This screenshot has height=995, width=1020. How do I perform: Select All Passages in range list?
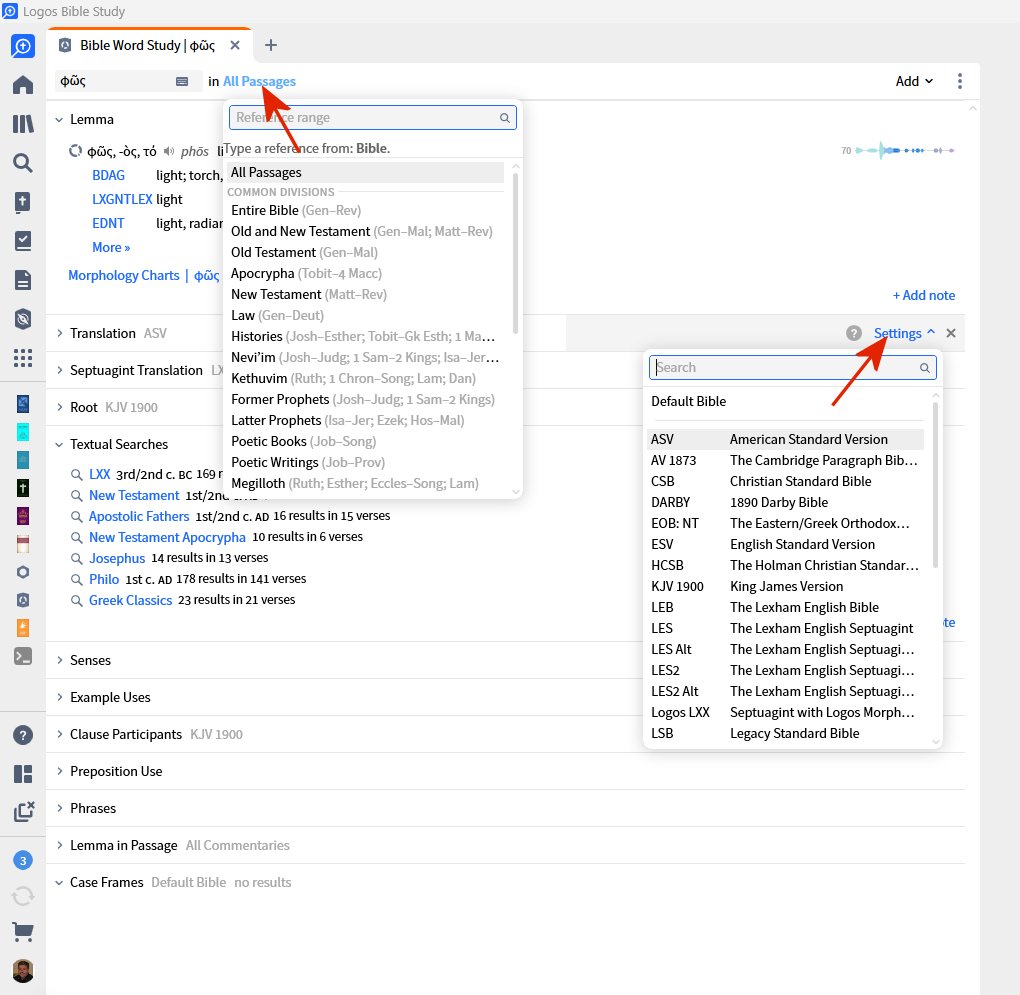point(366,172)
